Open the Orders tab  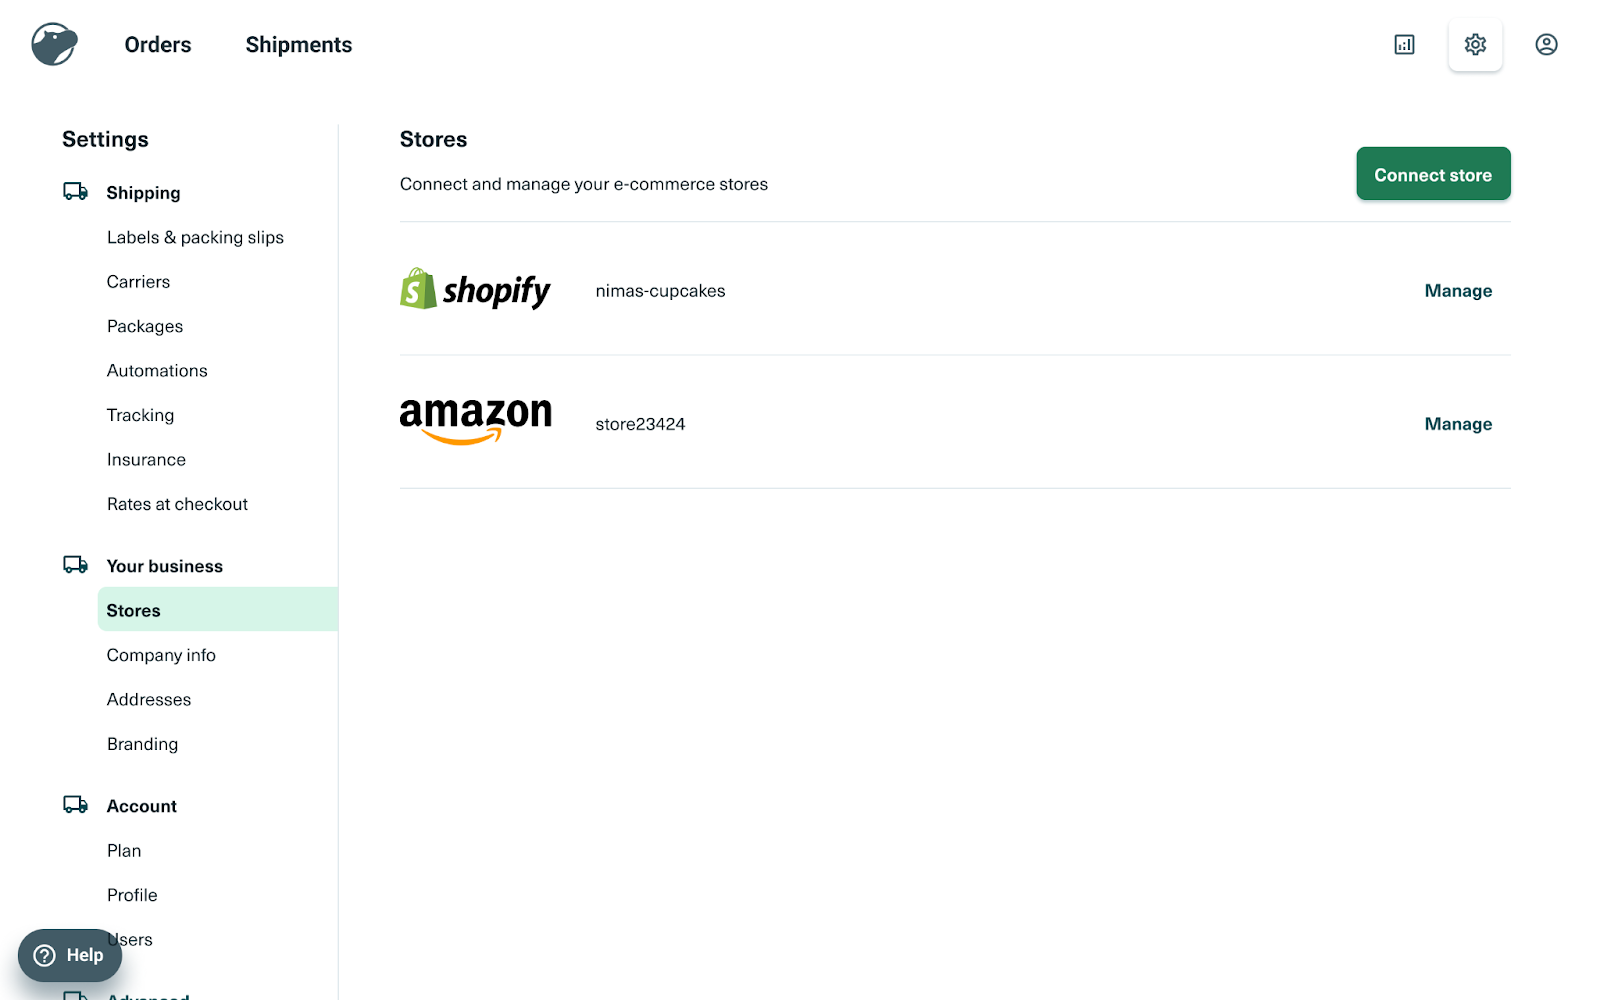158,45
